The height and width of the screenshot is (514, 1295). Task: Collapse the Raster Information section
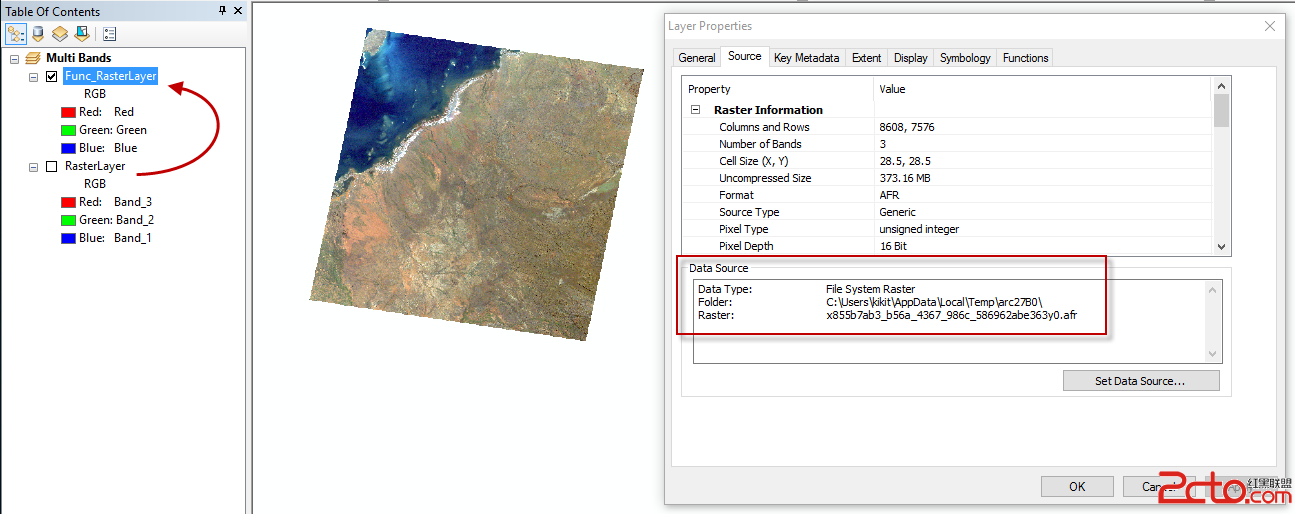click(696, 110)
